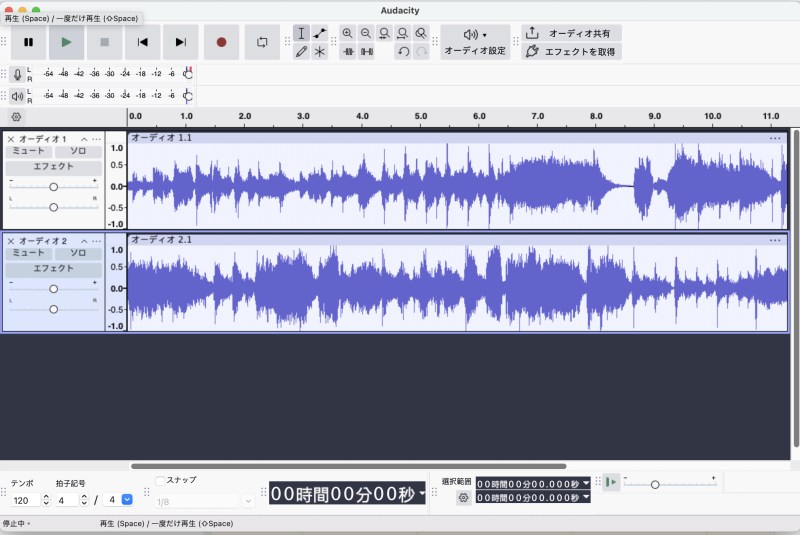This screenshot has height=535, width=800.
Task: Undo the last action
Action: coord(403,52)
